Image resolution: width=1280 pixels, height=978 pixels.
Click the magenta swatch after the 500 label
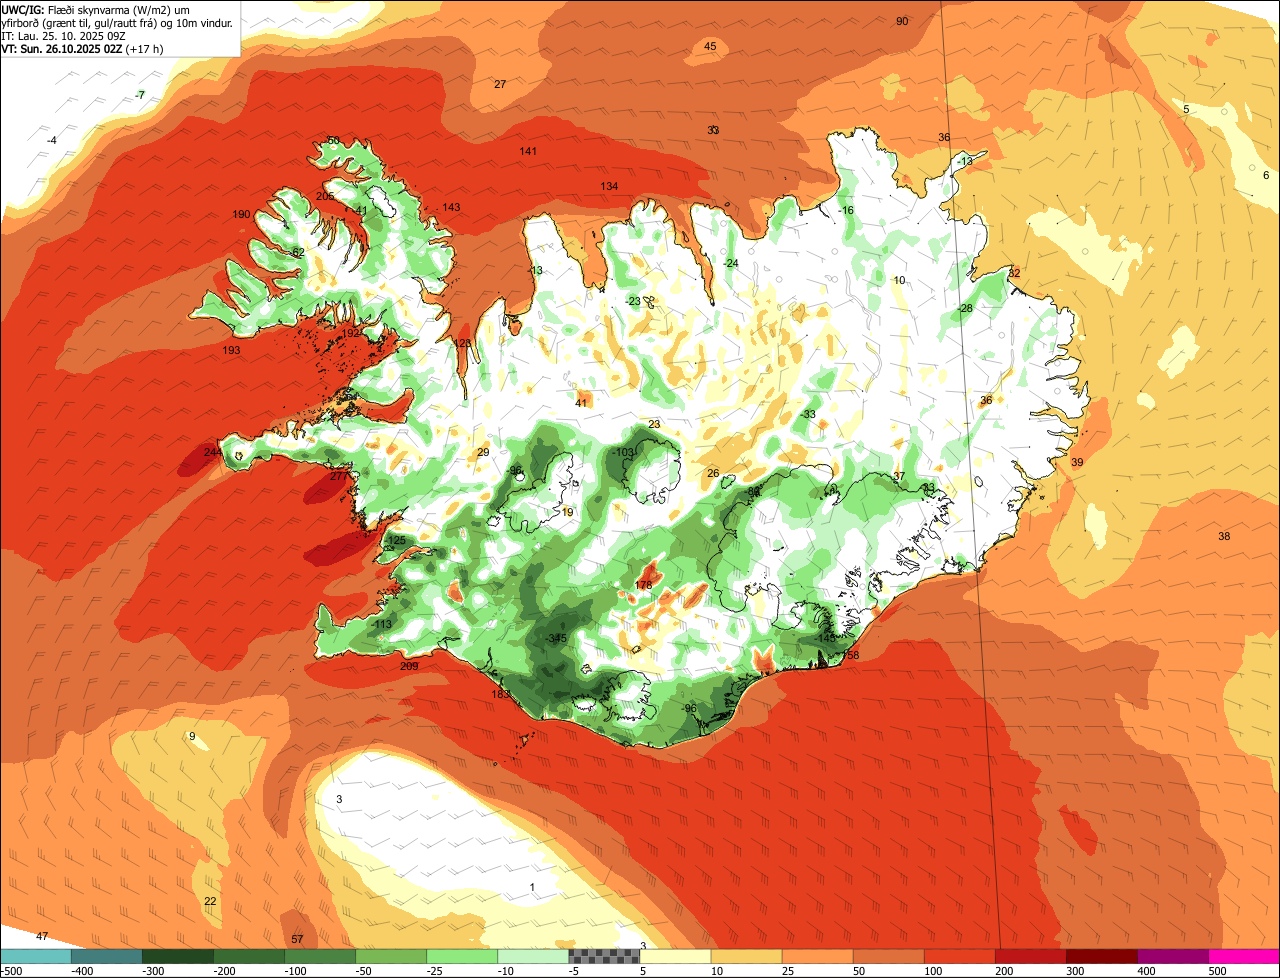1244,956
